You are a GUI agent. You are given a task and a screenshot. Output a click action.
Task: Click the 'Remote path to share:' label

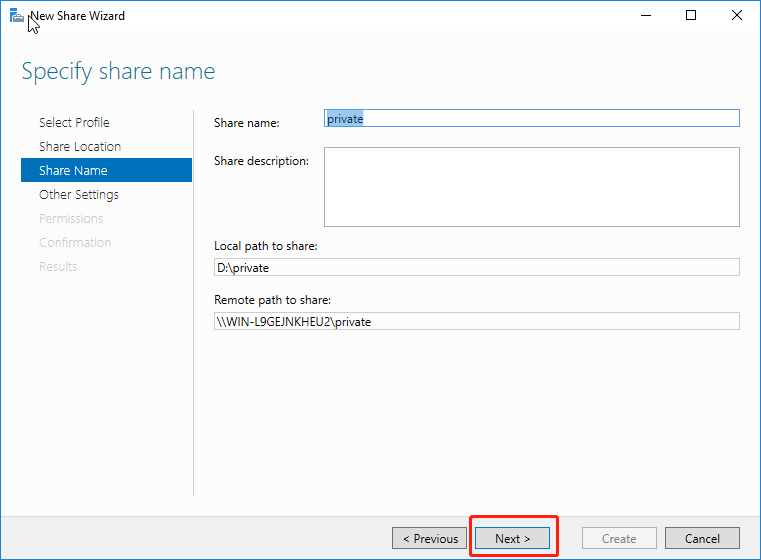tap(272, 300)
